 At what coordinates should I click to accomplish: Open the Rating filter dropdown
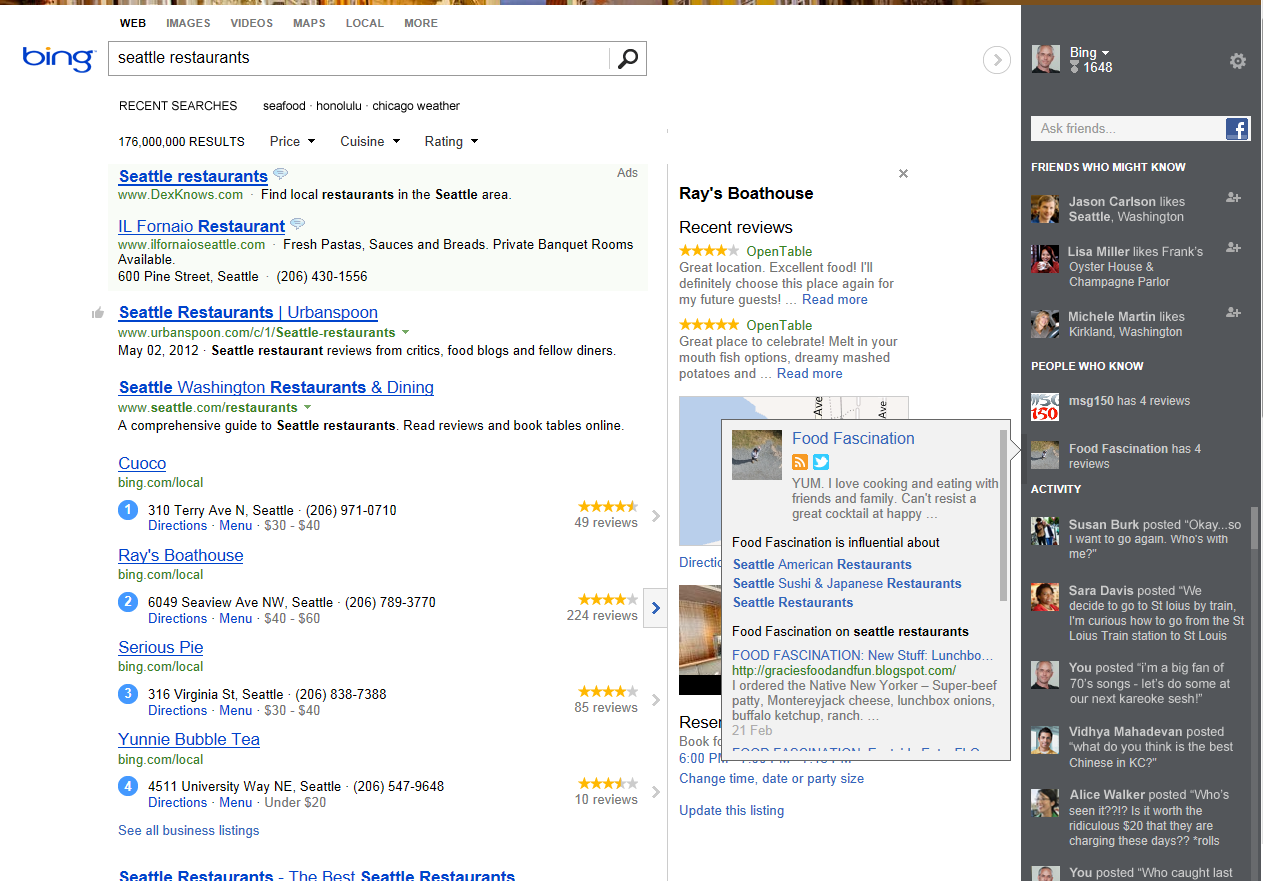451,142
